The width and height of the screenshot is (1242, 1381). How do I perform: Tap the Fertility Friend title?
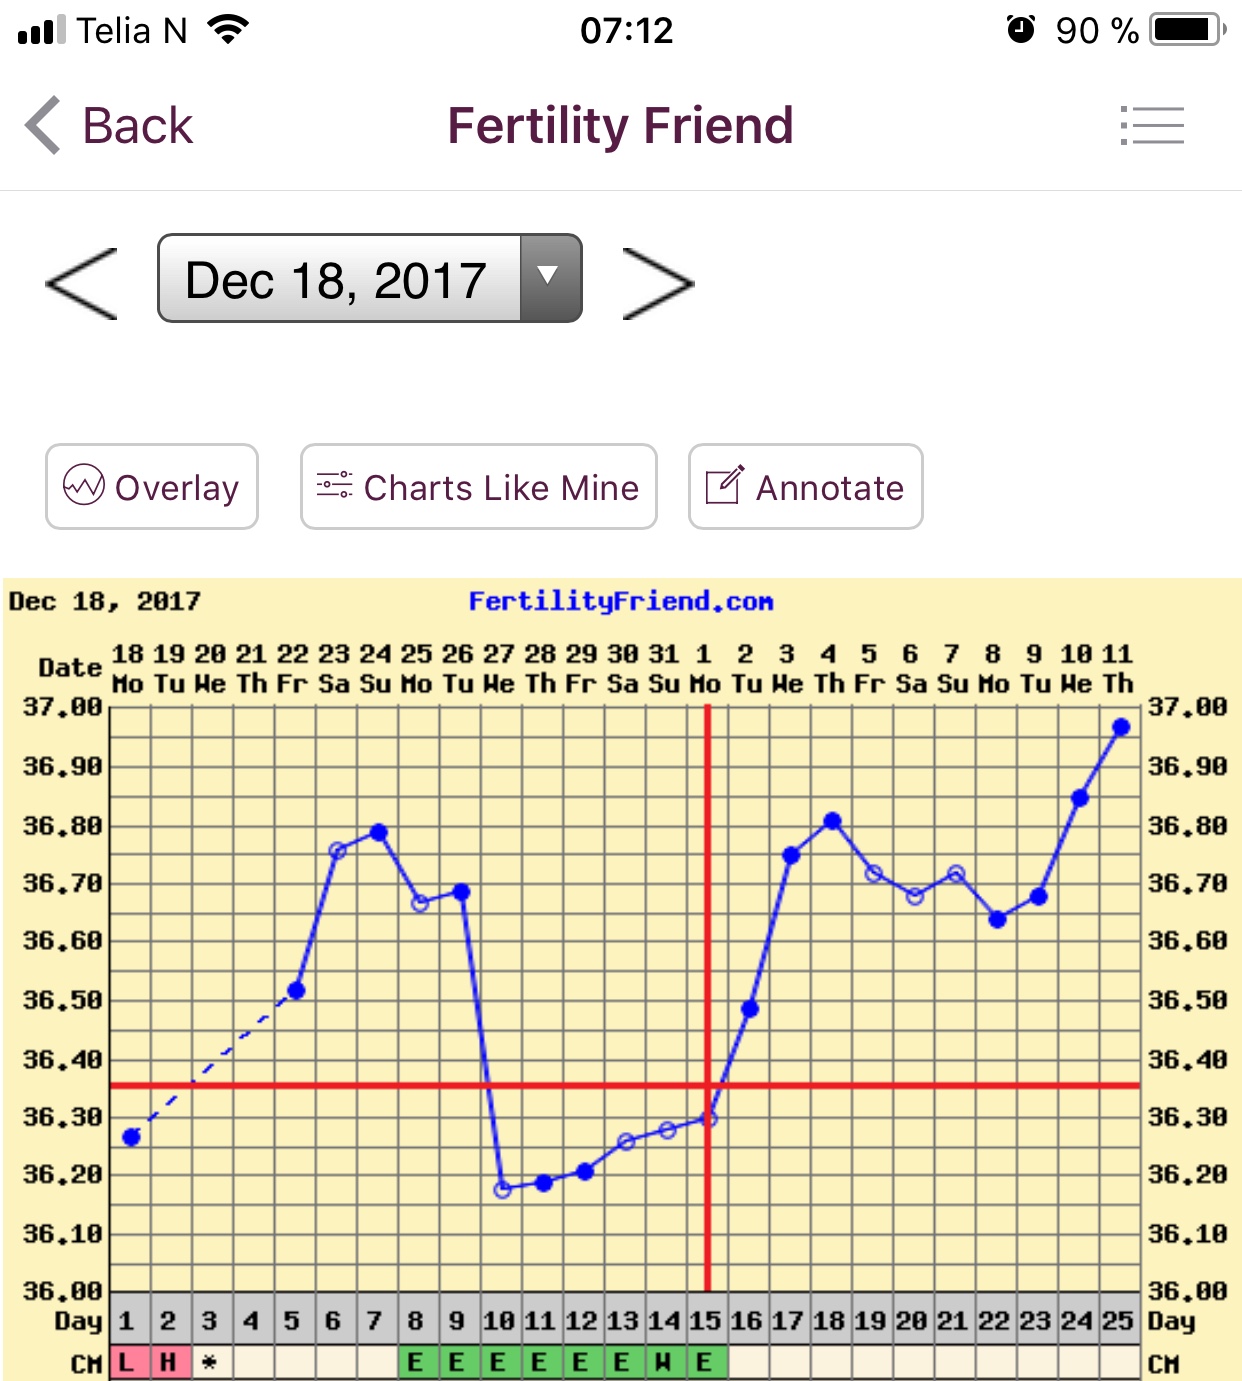620,126
